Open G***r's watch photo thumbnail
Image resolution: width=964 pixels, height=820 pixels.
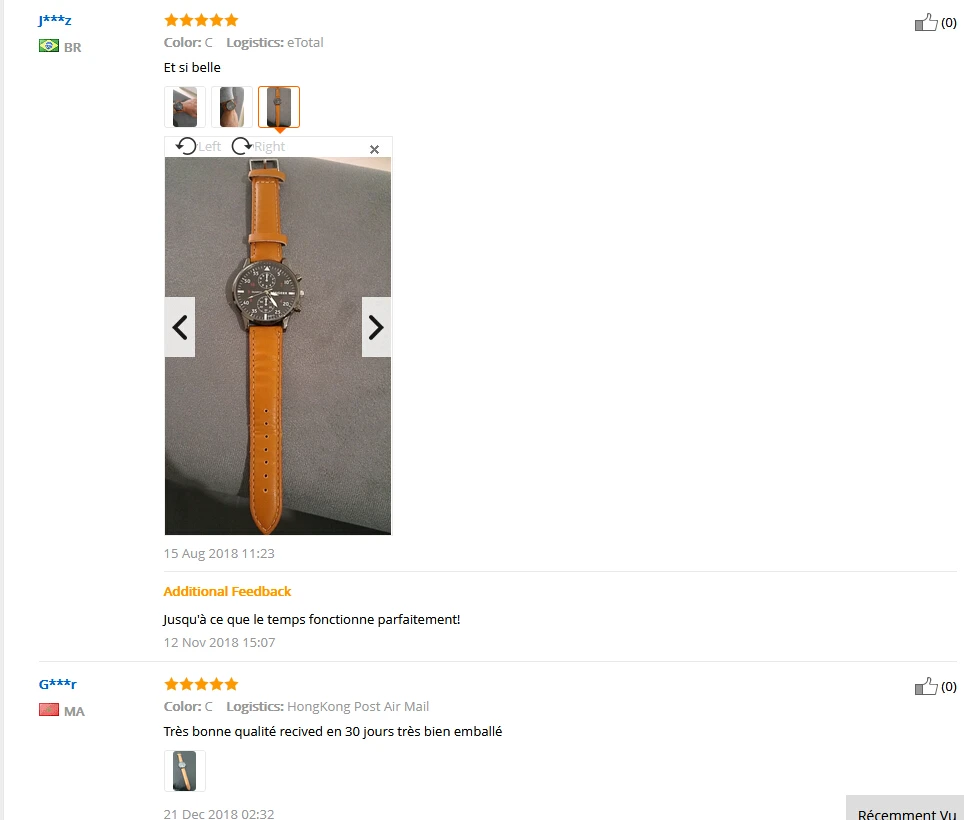tap(184, 771)
